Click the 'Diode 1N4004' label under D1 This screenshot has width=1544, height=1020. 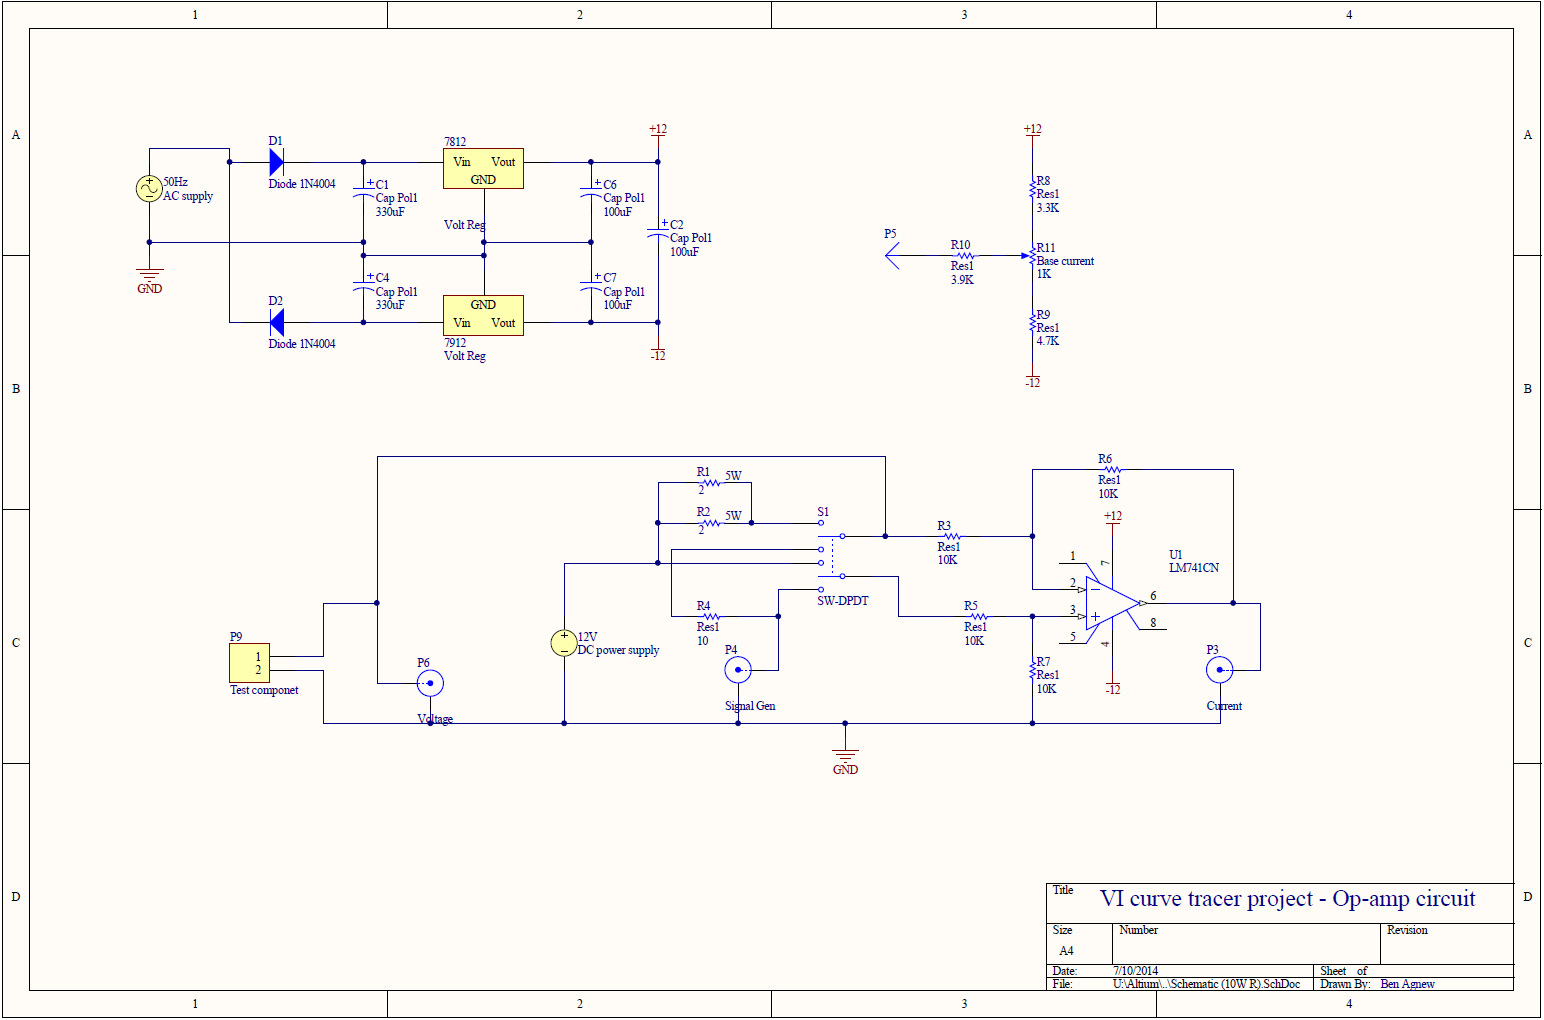click(302, 184)
